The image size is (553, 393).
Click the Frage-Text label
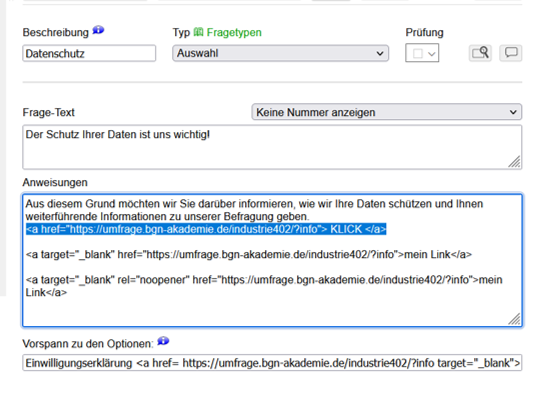click(x=49, y=113)
